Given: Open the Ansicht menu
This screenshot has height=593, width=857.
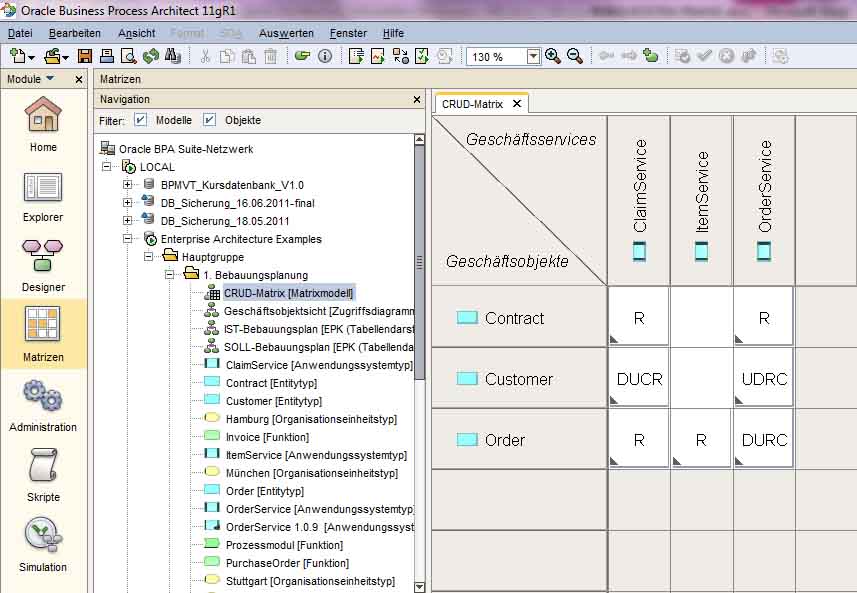Looking at the screenshot, I should [x=137, y=33].
